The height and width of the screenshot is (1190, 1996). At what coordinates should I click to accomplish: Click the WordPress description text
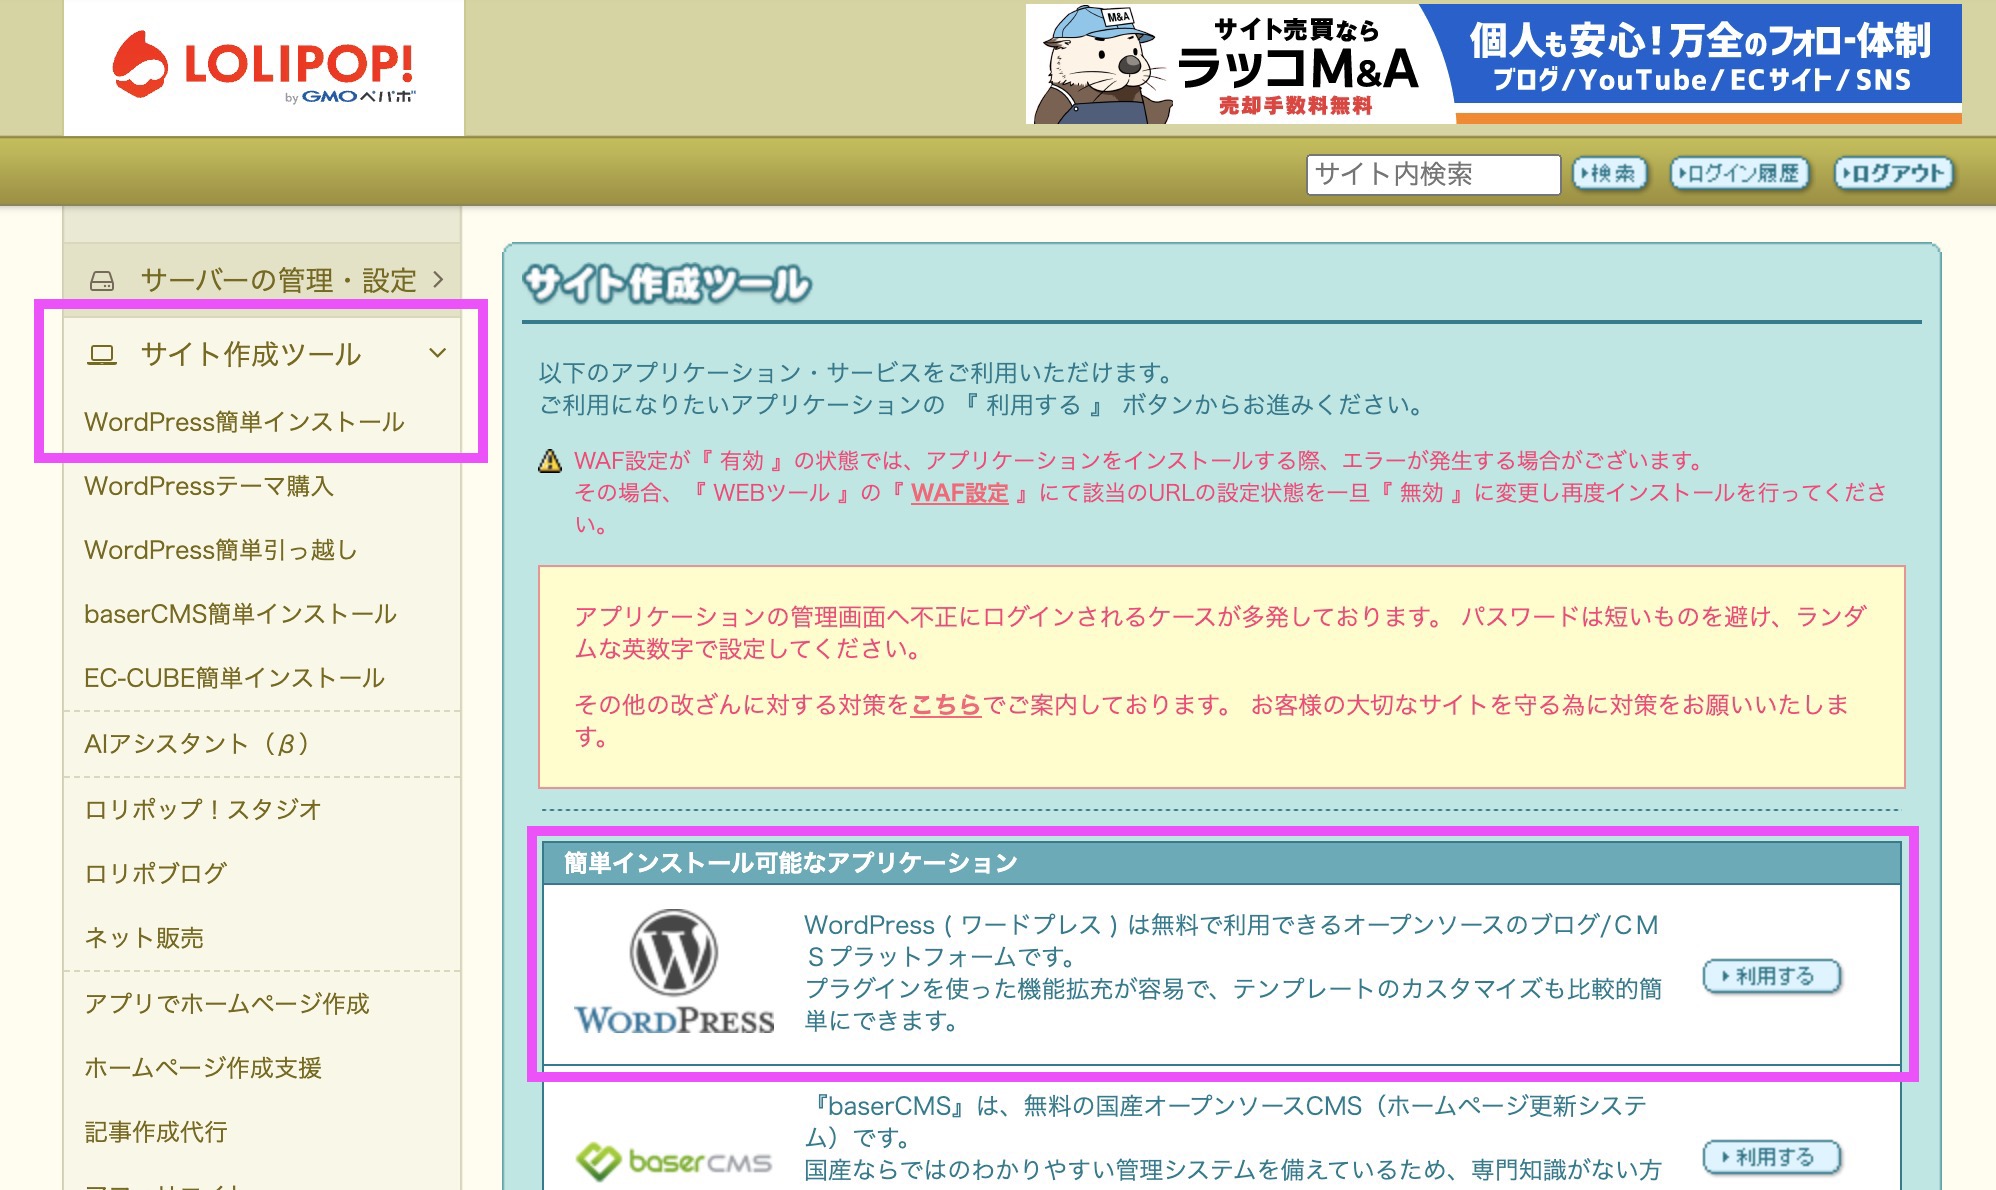(x=1232, y=973)
